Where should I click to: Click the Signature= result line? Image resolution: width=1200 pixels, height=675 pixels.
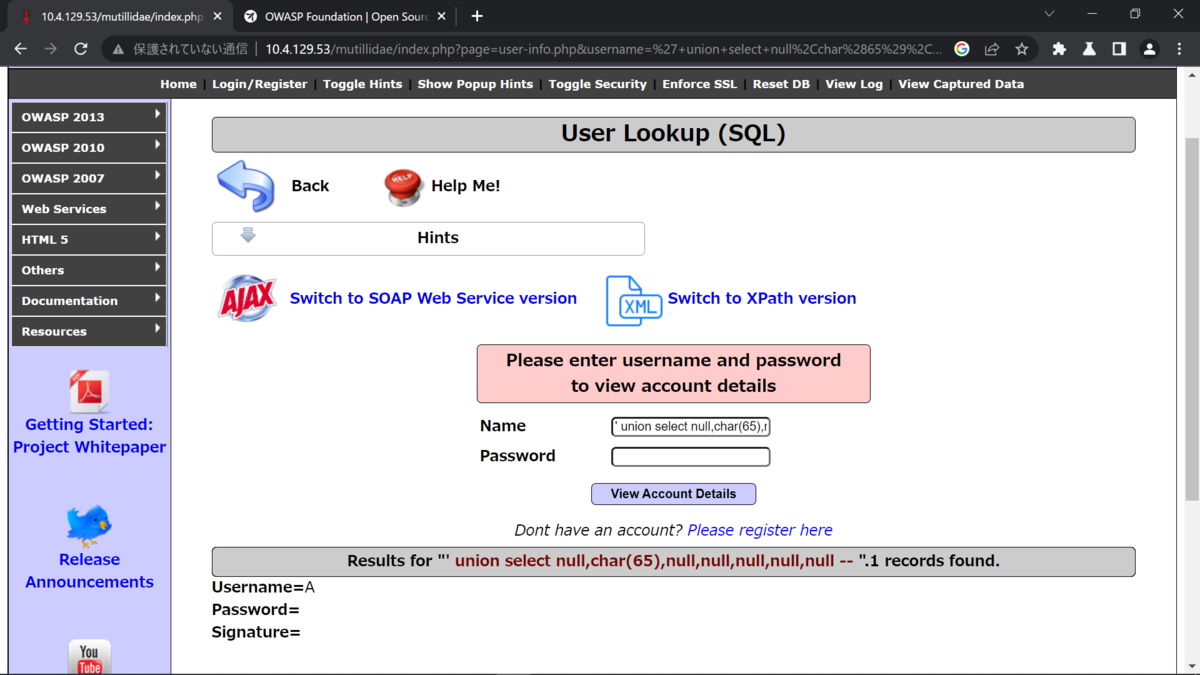256,632
